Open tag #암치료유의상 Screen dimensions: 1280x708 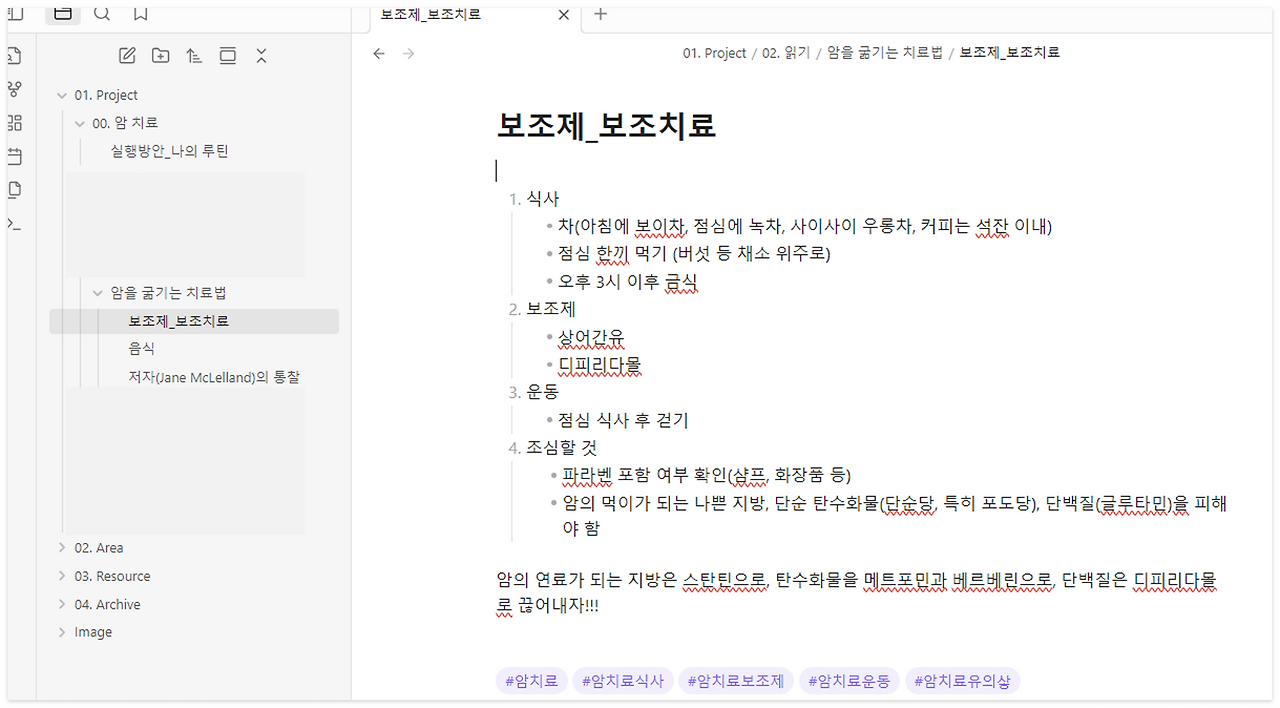pyautogui.click(x=962, y=681)
